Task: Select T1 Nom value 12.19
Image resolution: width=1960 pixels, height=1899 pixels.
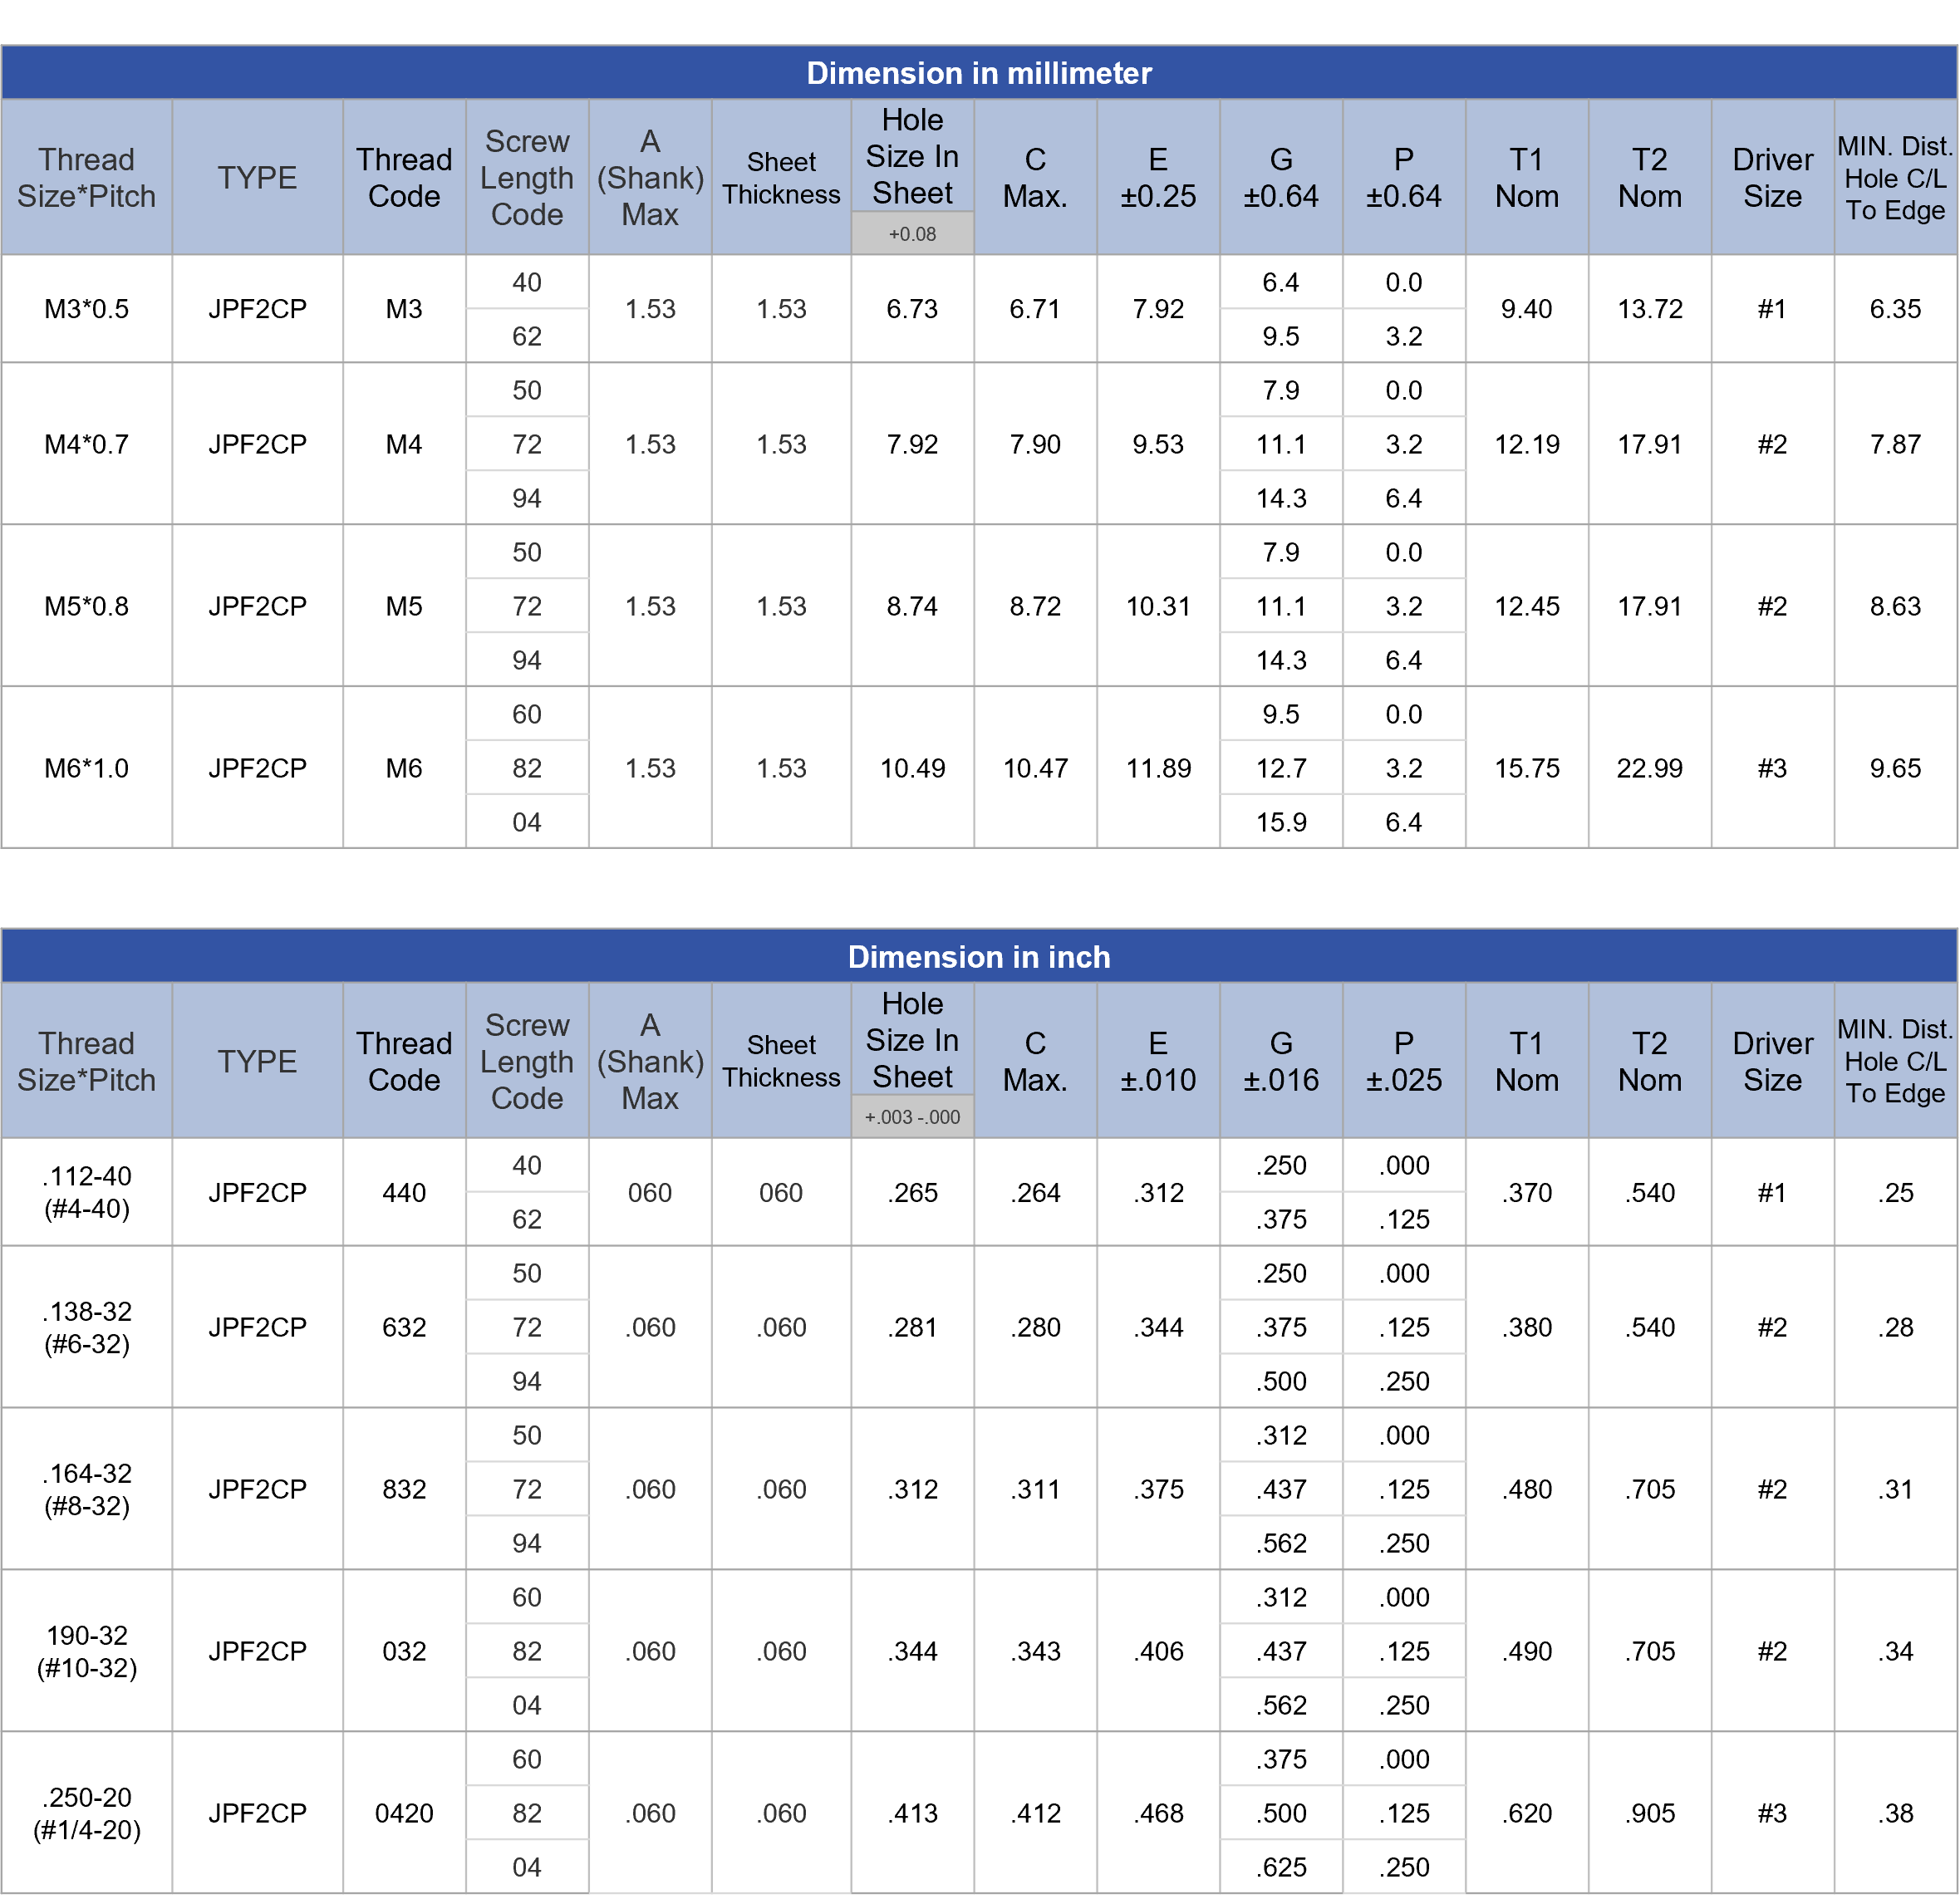Action: coord(1527,444)
